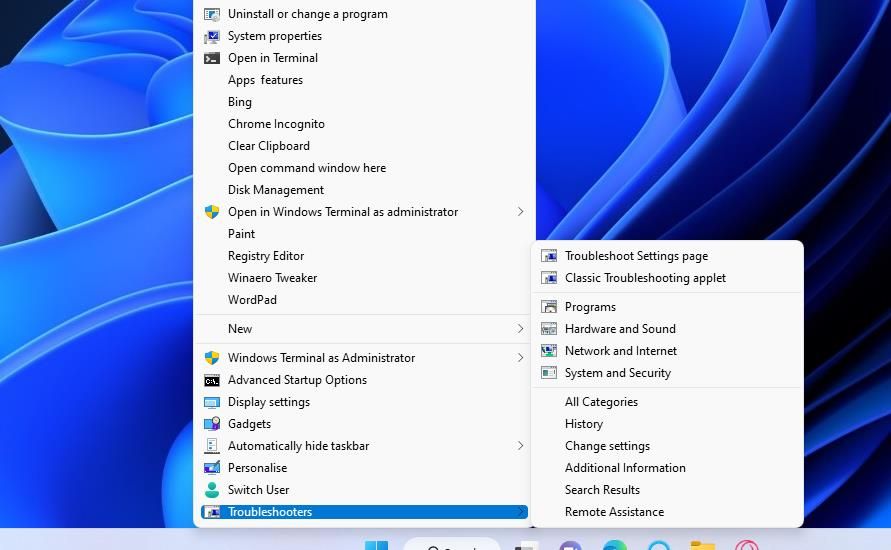Expand the Troubleshooters submenu arrow
The height and width of the screenshot is (550, 891).
[x=520, y=512]
